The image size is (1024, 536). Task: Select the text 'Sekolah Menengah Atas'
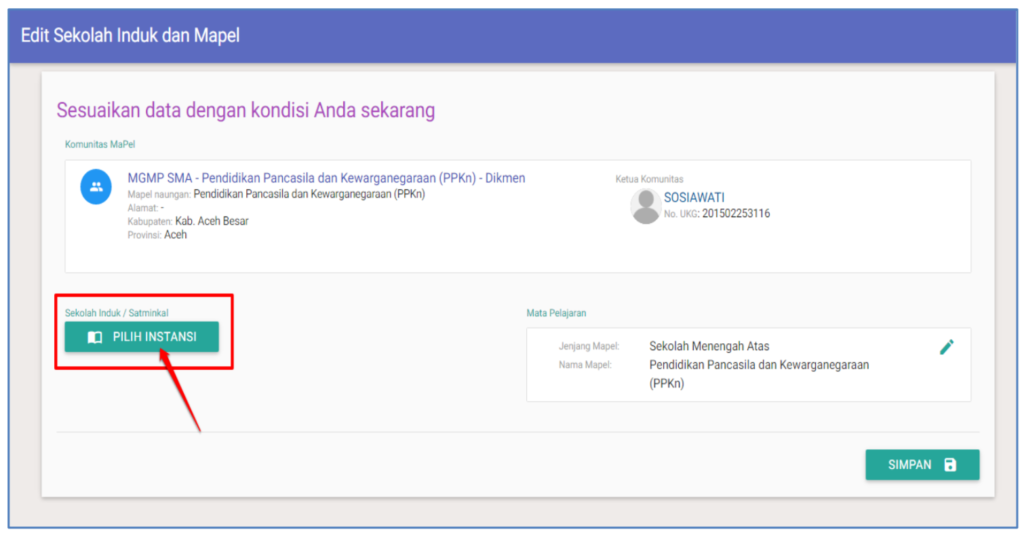[x=709, y=346]
